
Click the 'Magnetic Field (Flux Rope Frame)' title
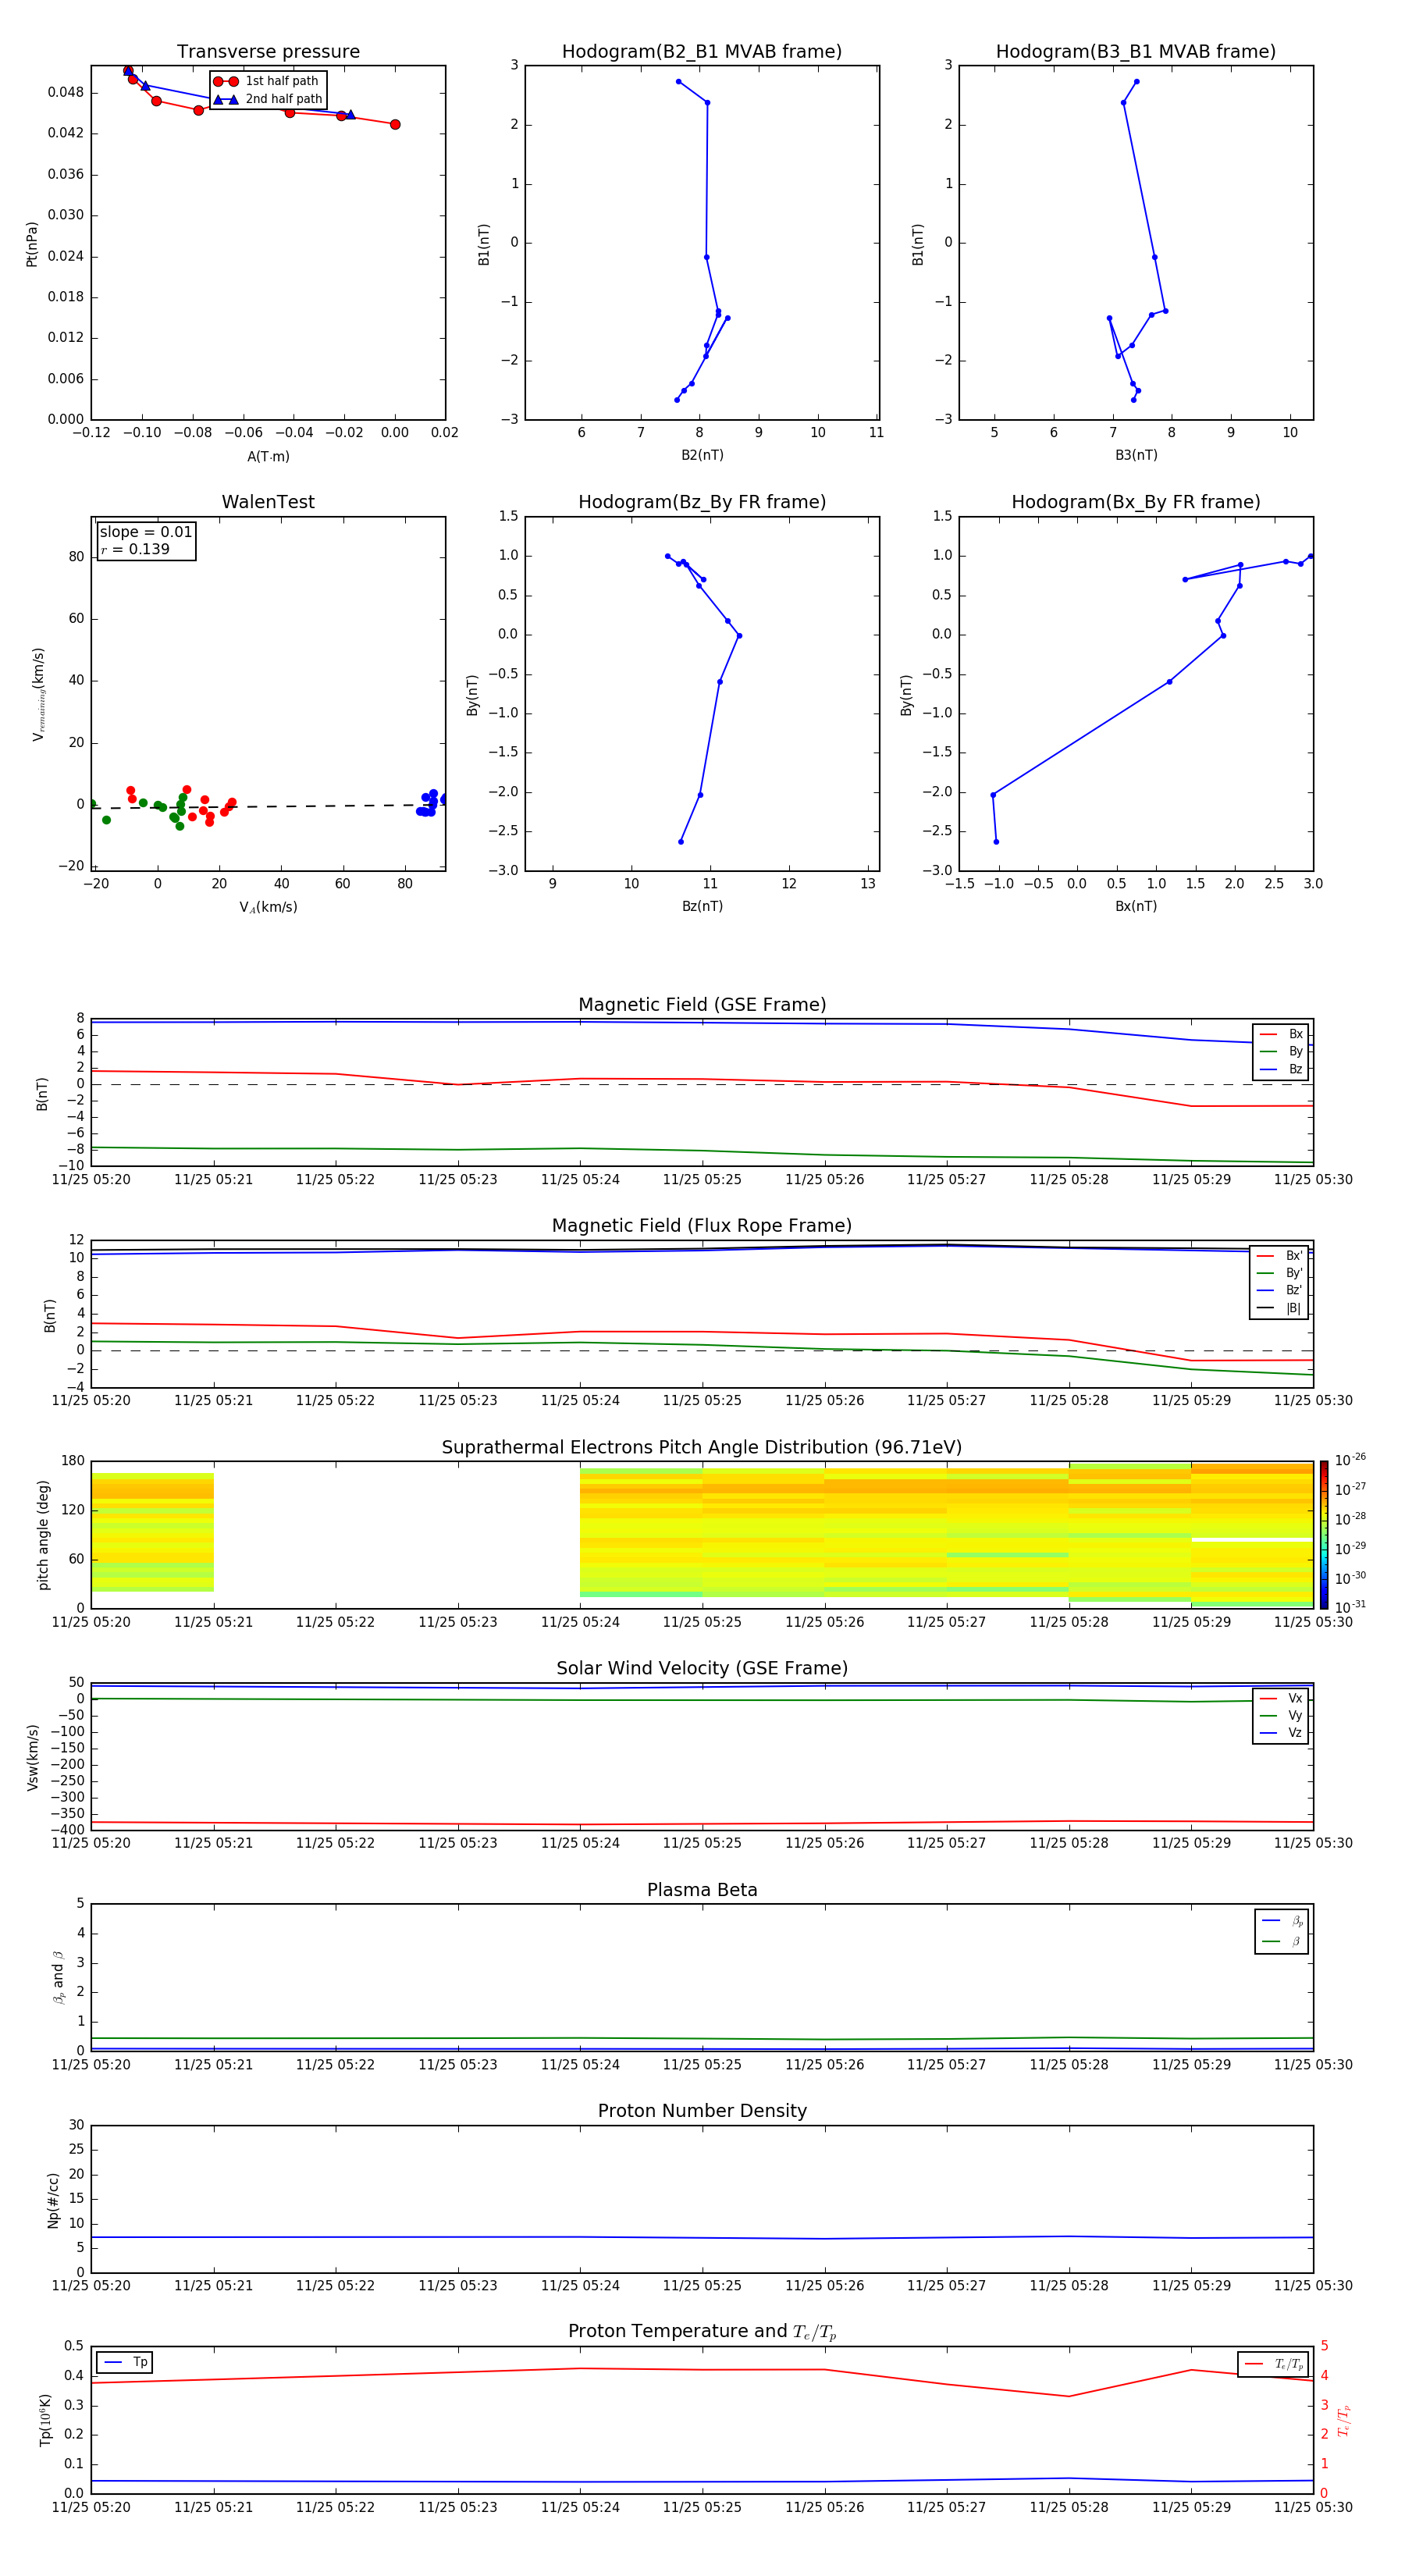pyautogui.click(x=702, y=1226)
